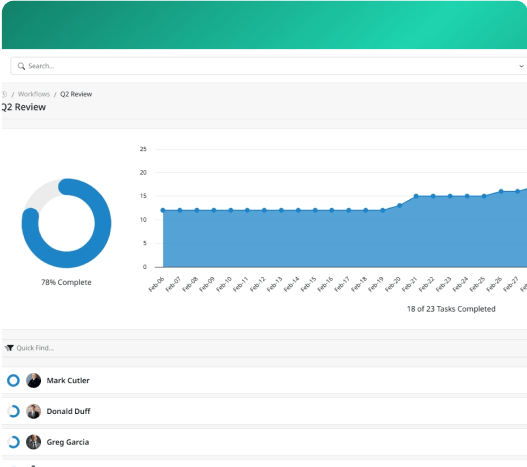The width and height of the screenshot is (527, 467).
Task: Click the Feb-20 data point on chart
Action: (x=399, y=205)
